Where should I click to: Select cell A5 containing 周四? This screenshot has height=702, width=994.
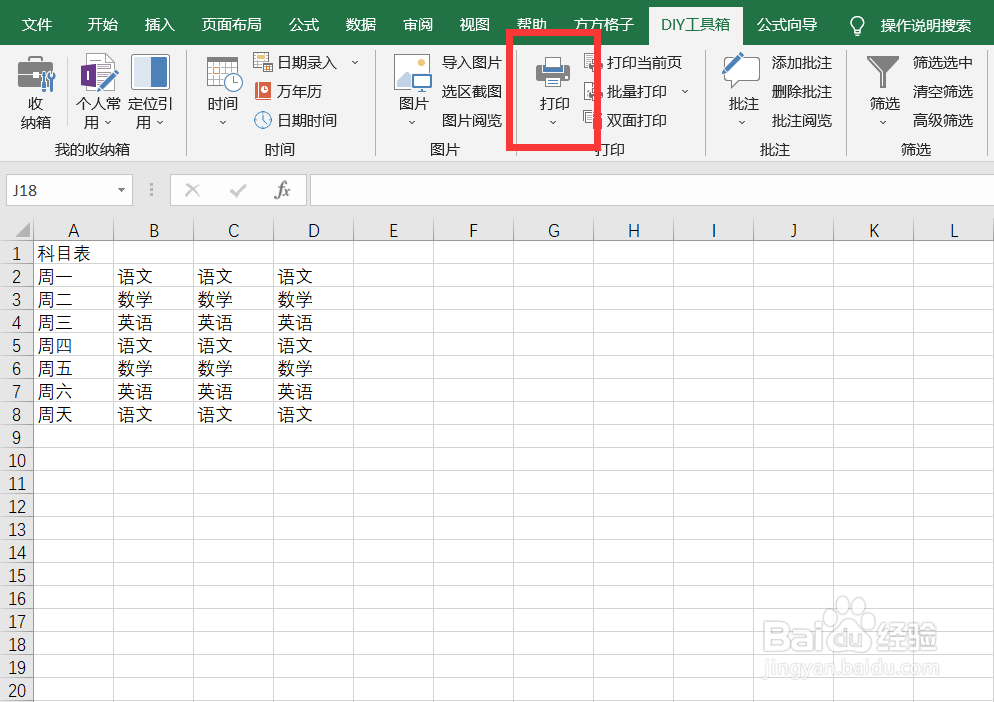tap(74, 345)
